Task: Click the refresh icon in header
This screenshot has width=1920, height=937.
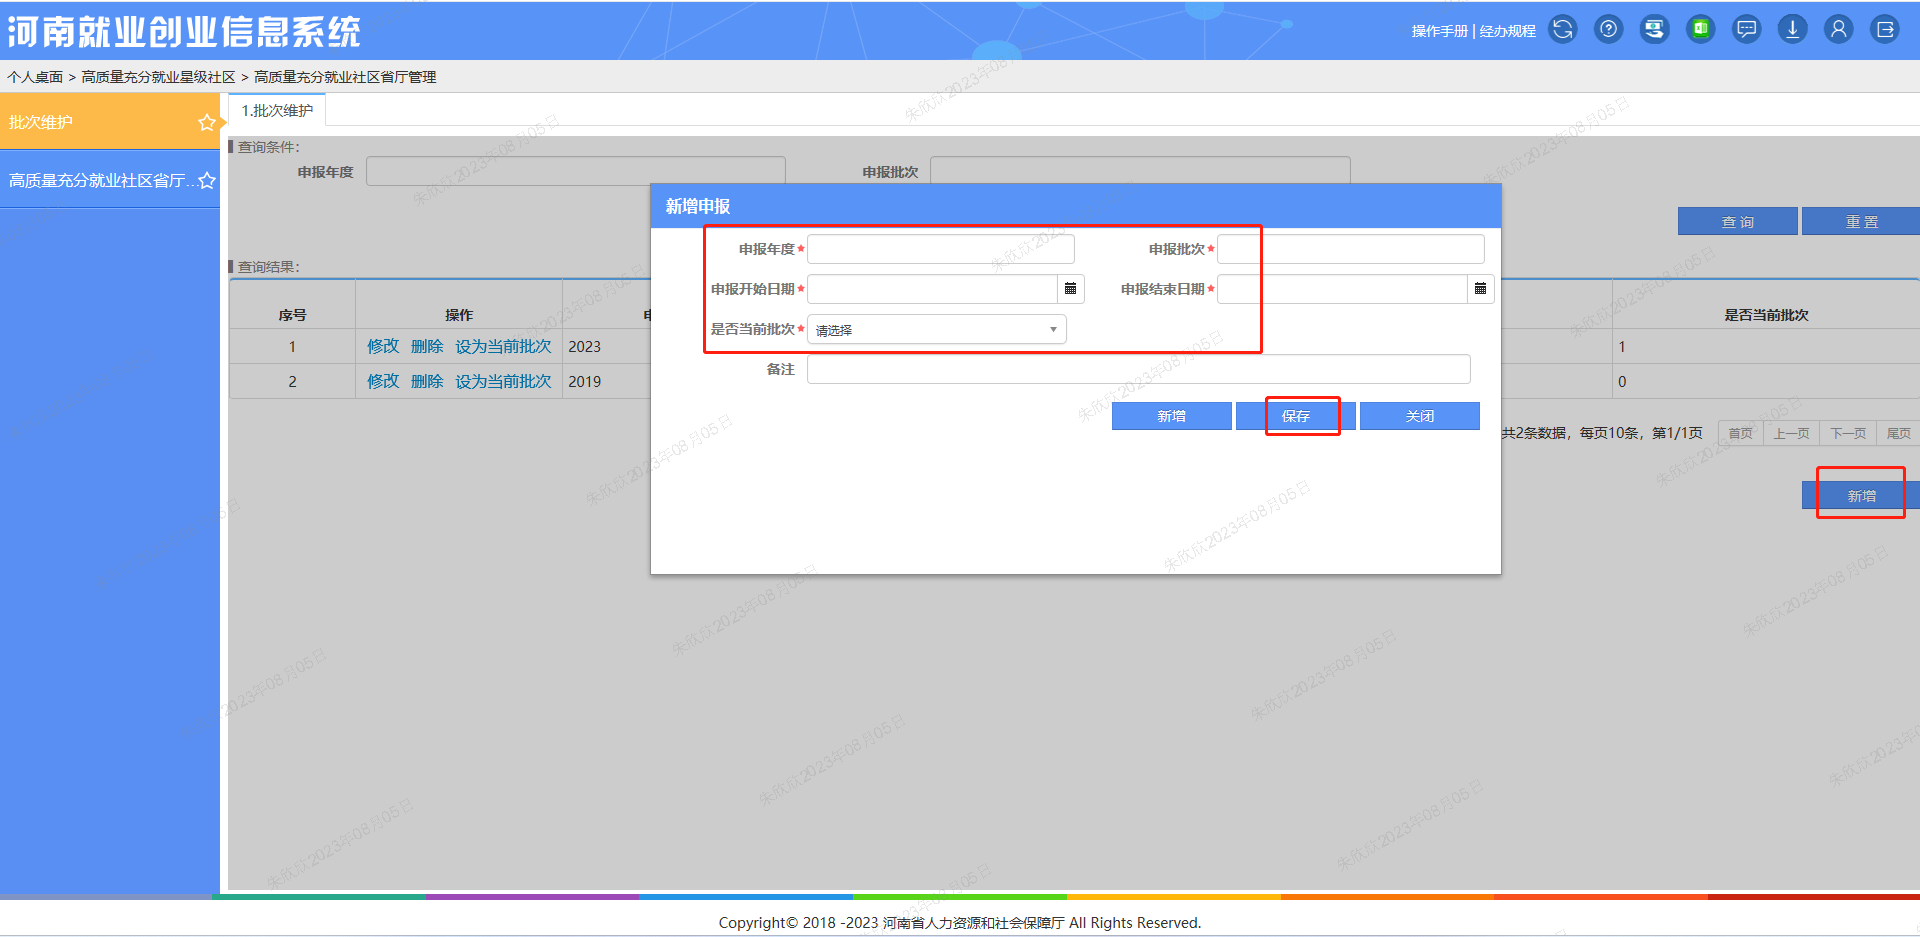Action: pos(1562,30)
